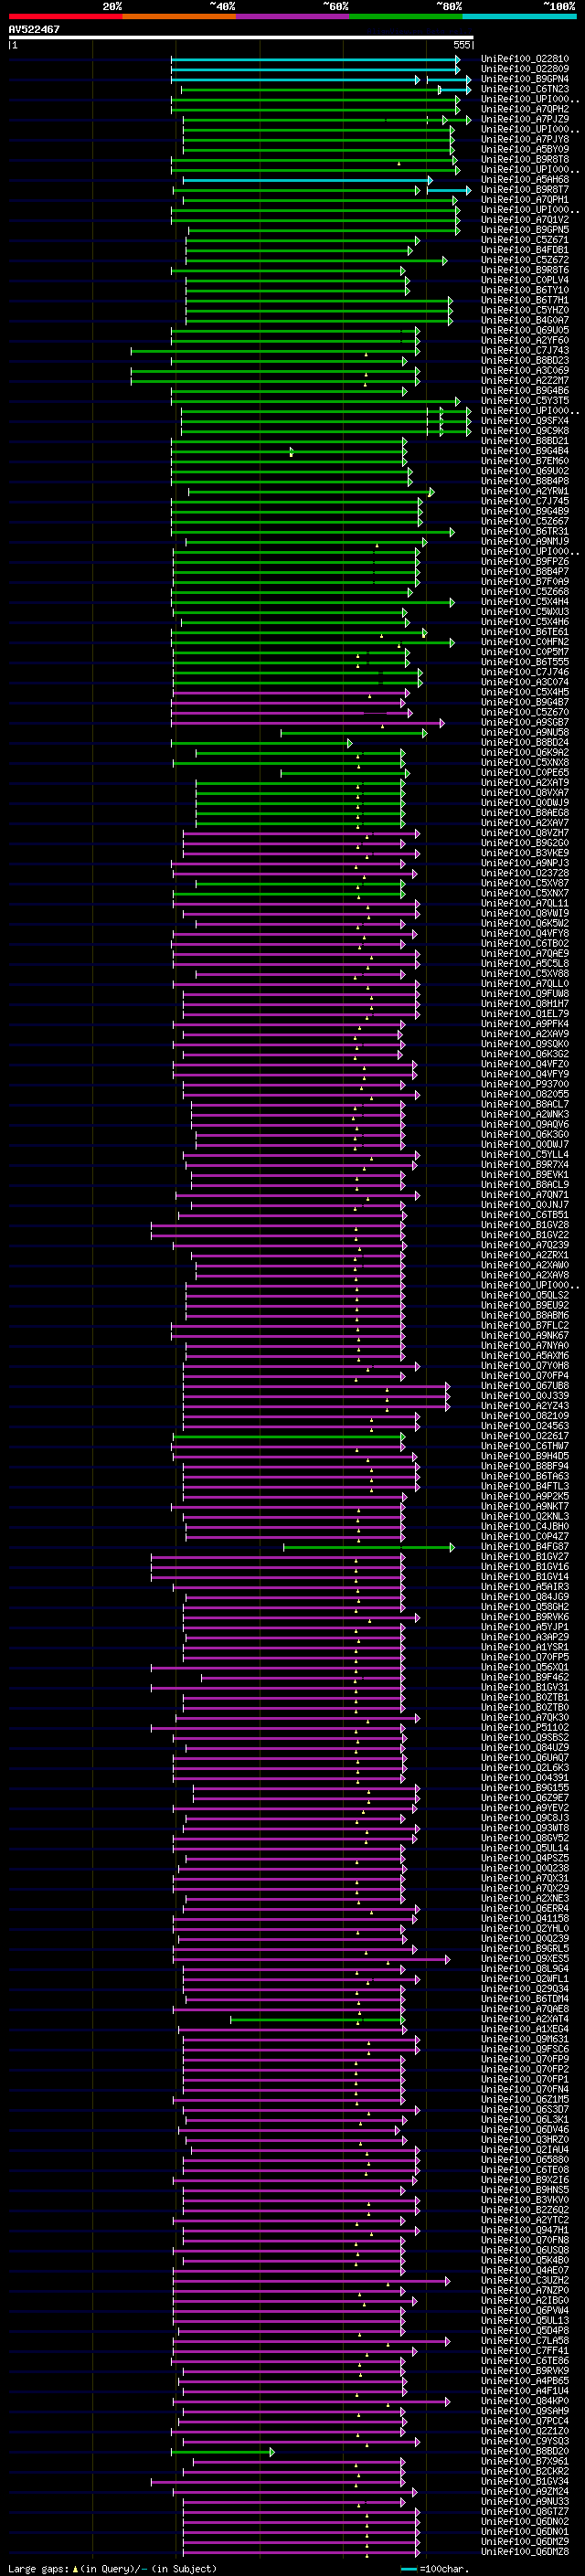Select the UniRef100_B4FD81 label
The height and width of the screenshot is (2576, 585).
tap(525, 250)
